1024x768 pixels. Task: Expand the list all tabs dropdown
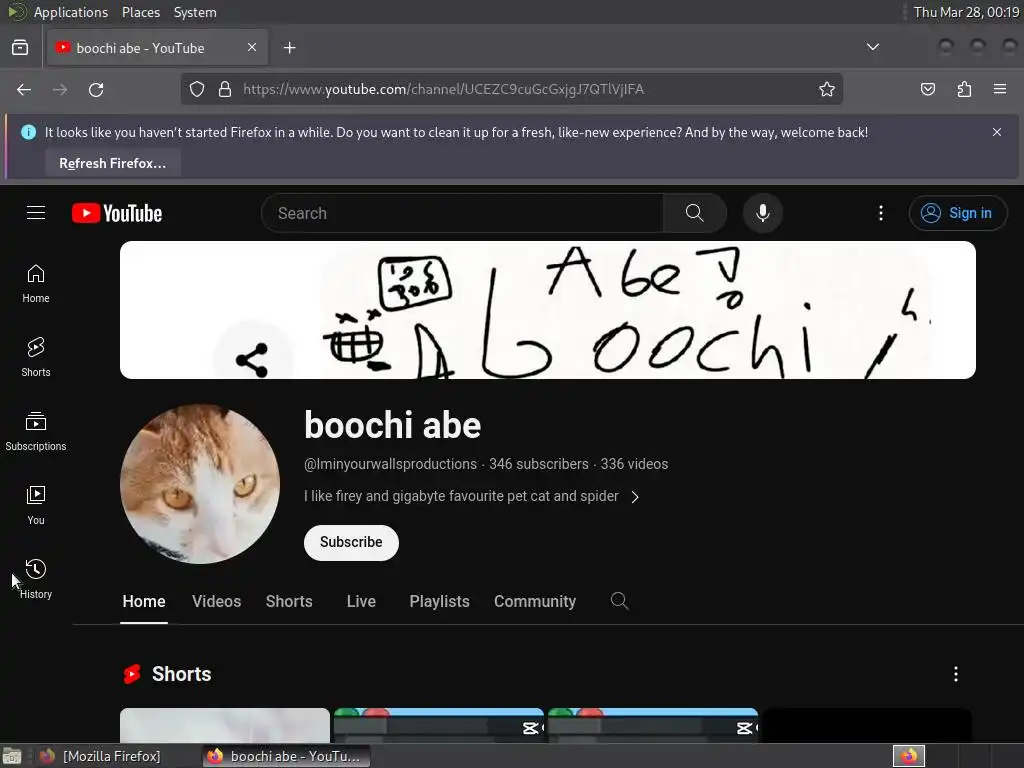[x=872, y=47]
